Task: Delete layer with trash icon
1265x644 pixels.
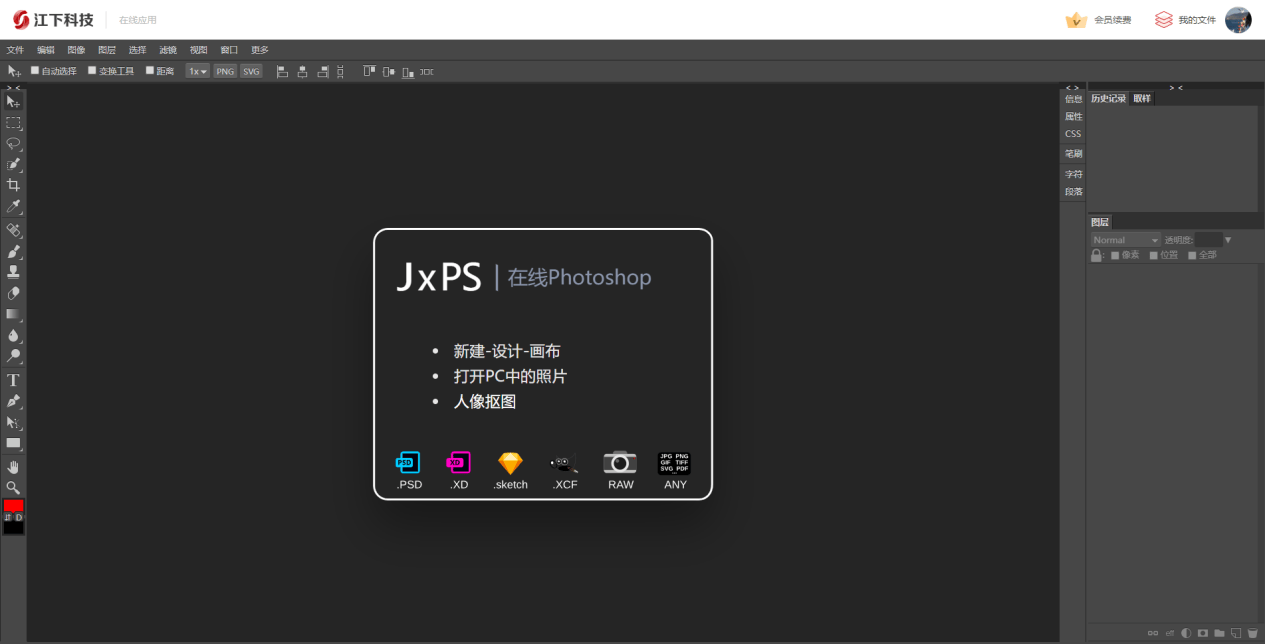Action: (1252, 633)
